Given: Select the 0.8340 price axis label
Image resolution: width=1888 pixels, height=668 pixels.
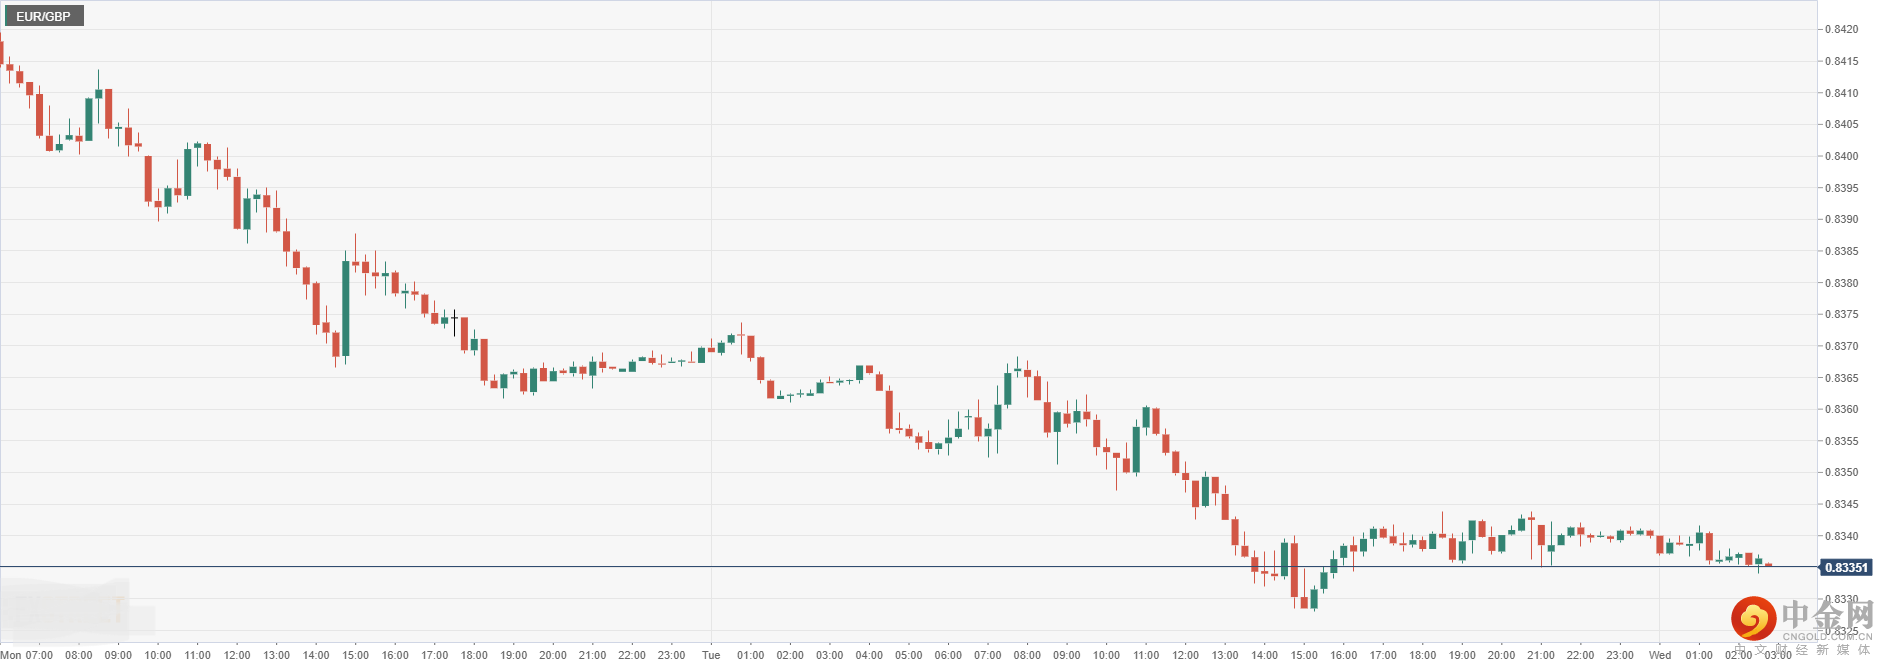Looking at the screenshot, I should [x=1841, y=536].
